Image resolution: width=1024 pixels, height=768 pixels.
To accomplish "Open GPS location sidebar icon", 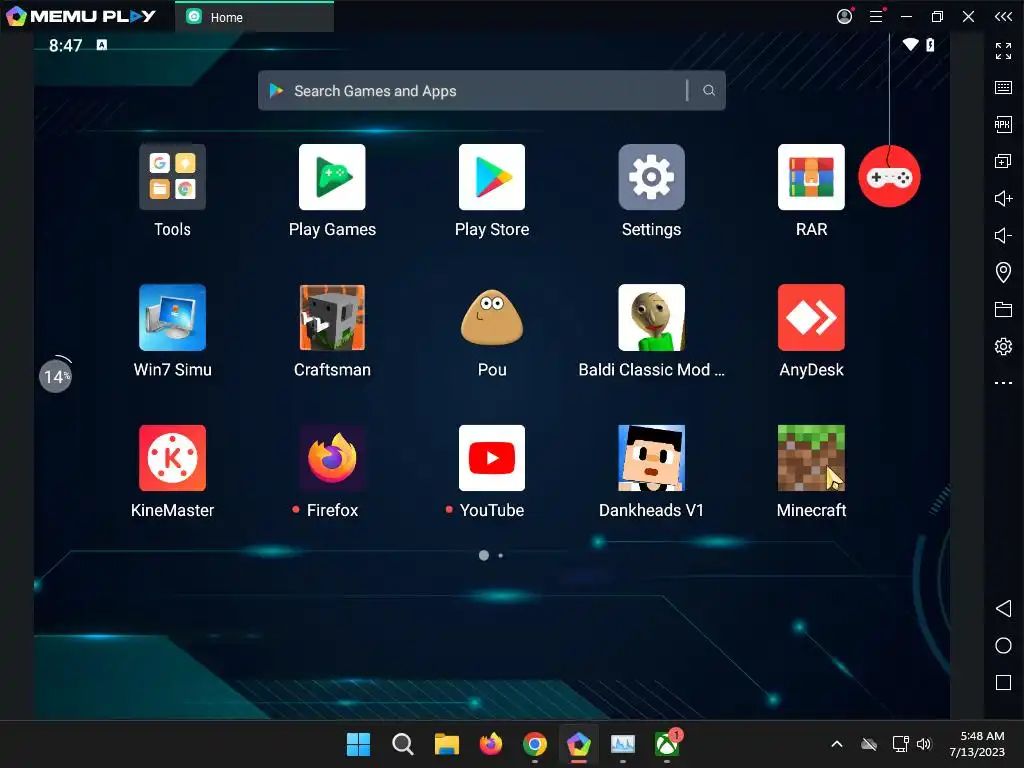I will click(x=1003, y=272).
